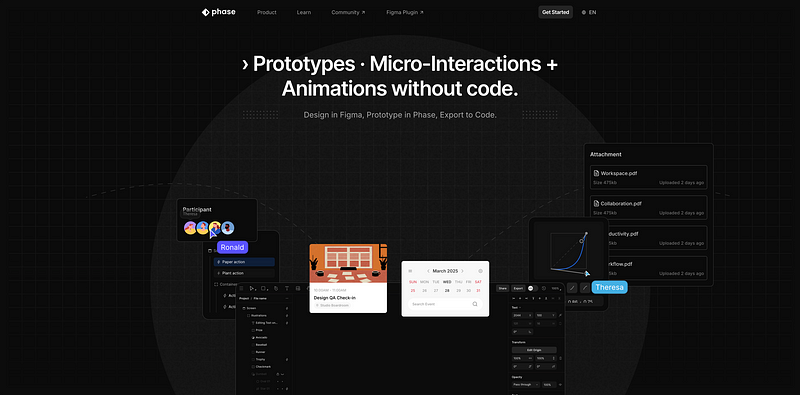Go to previous month in calendar
Screen dimensions: 800x395
point(428,271)
